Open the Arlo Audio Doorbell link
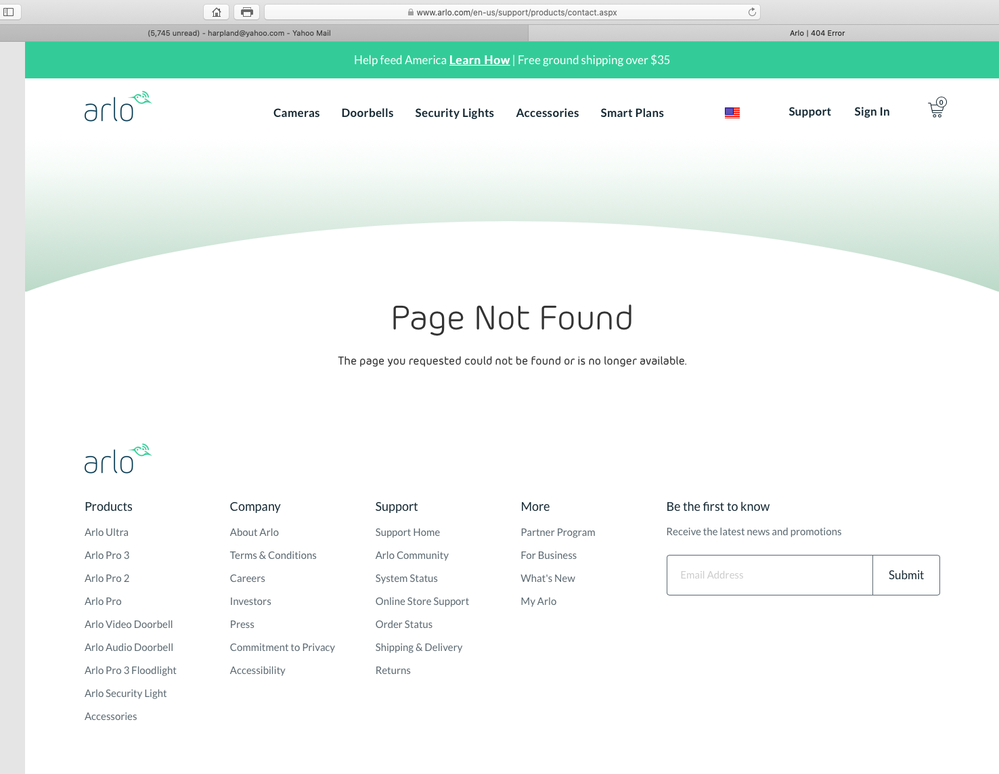 [x=129, y=647]
